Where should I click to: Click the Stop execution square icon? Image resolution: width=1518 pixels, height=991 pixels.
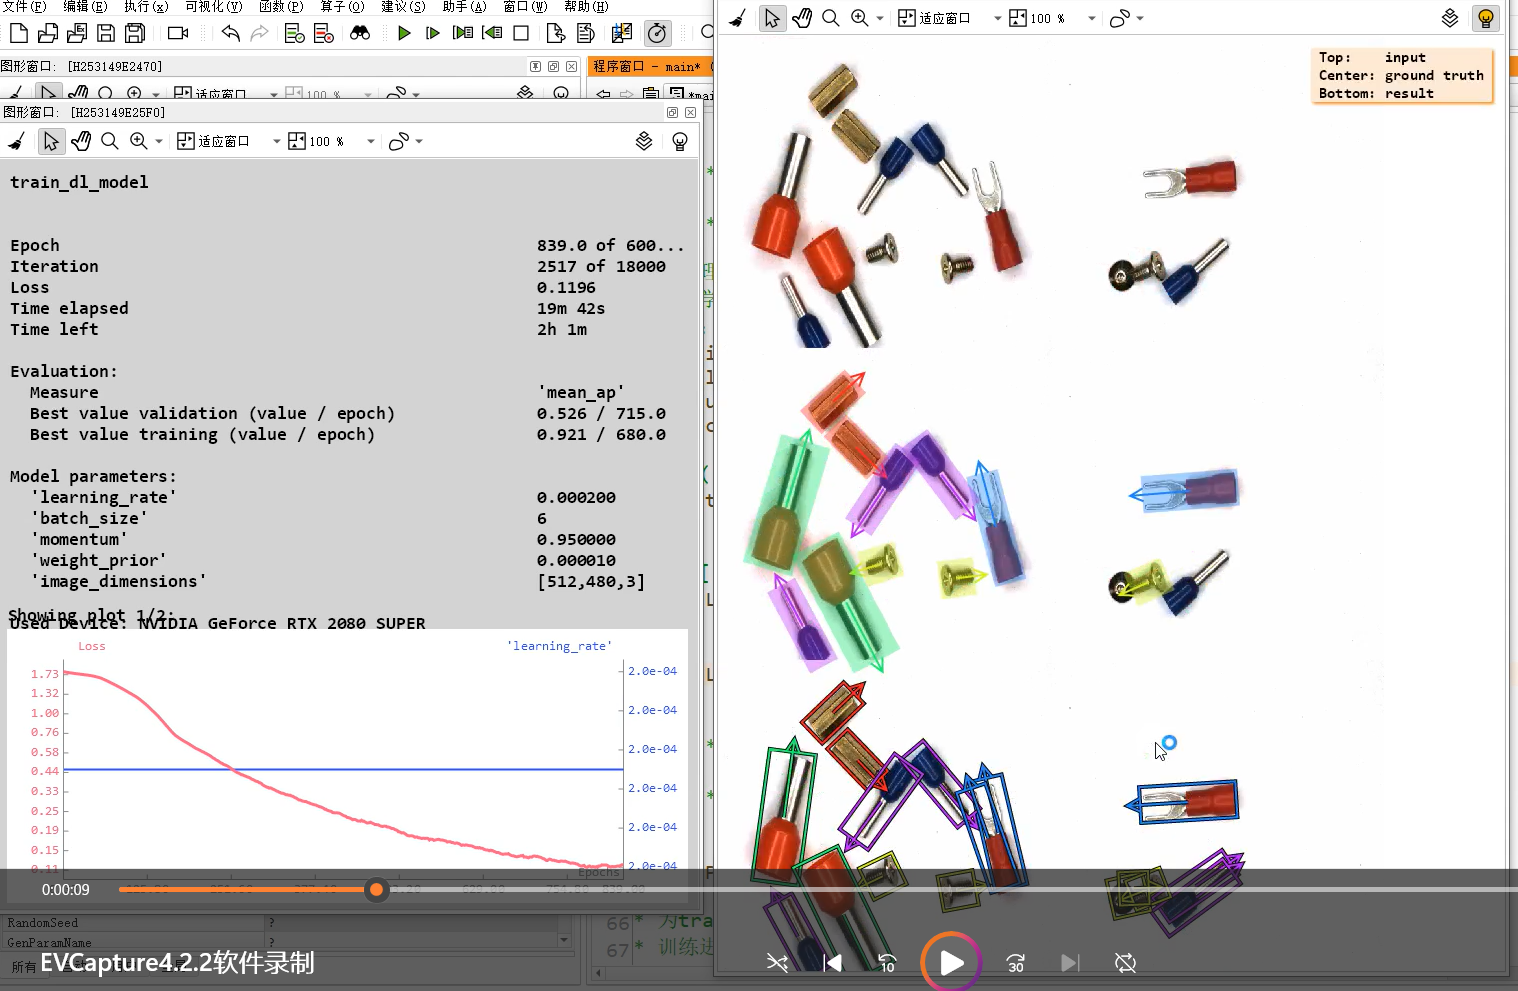[x=521, y=33]
